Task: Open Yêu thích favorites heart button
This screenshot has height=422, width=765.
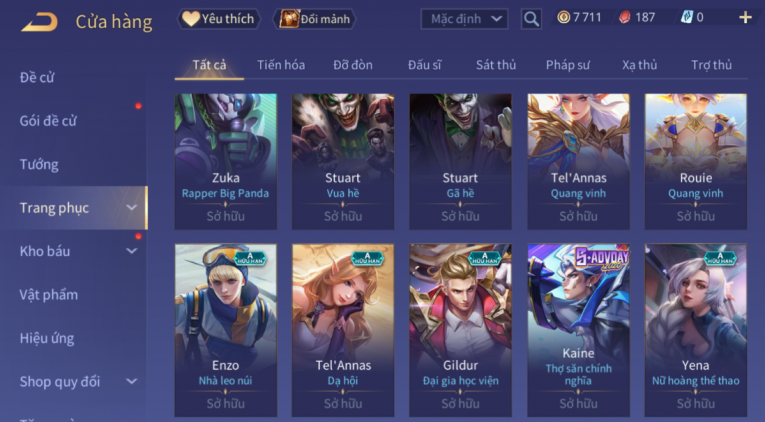Action: (x=218, y=19)
